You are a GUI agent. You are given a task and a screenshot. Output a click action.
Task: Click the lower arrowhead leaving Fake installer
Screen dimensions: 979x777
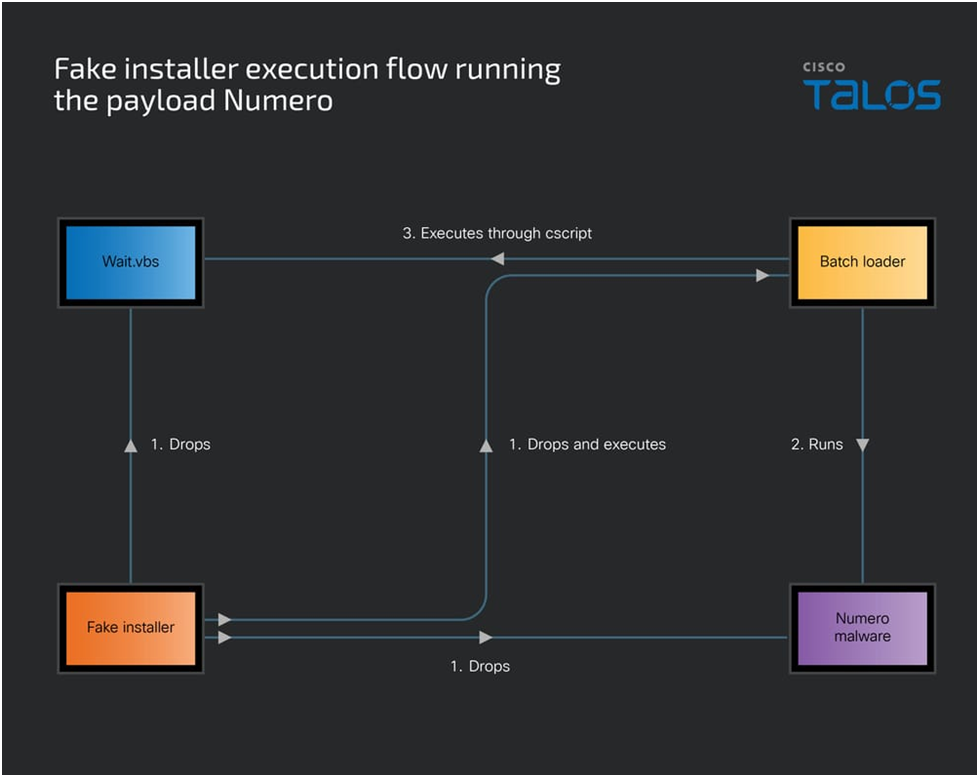tap(224, 637)
